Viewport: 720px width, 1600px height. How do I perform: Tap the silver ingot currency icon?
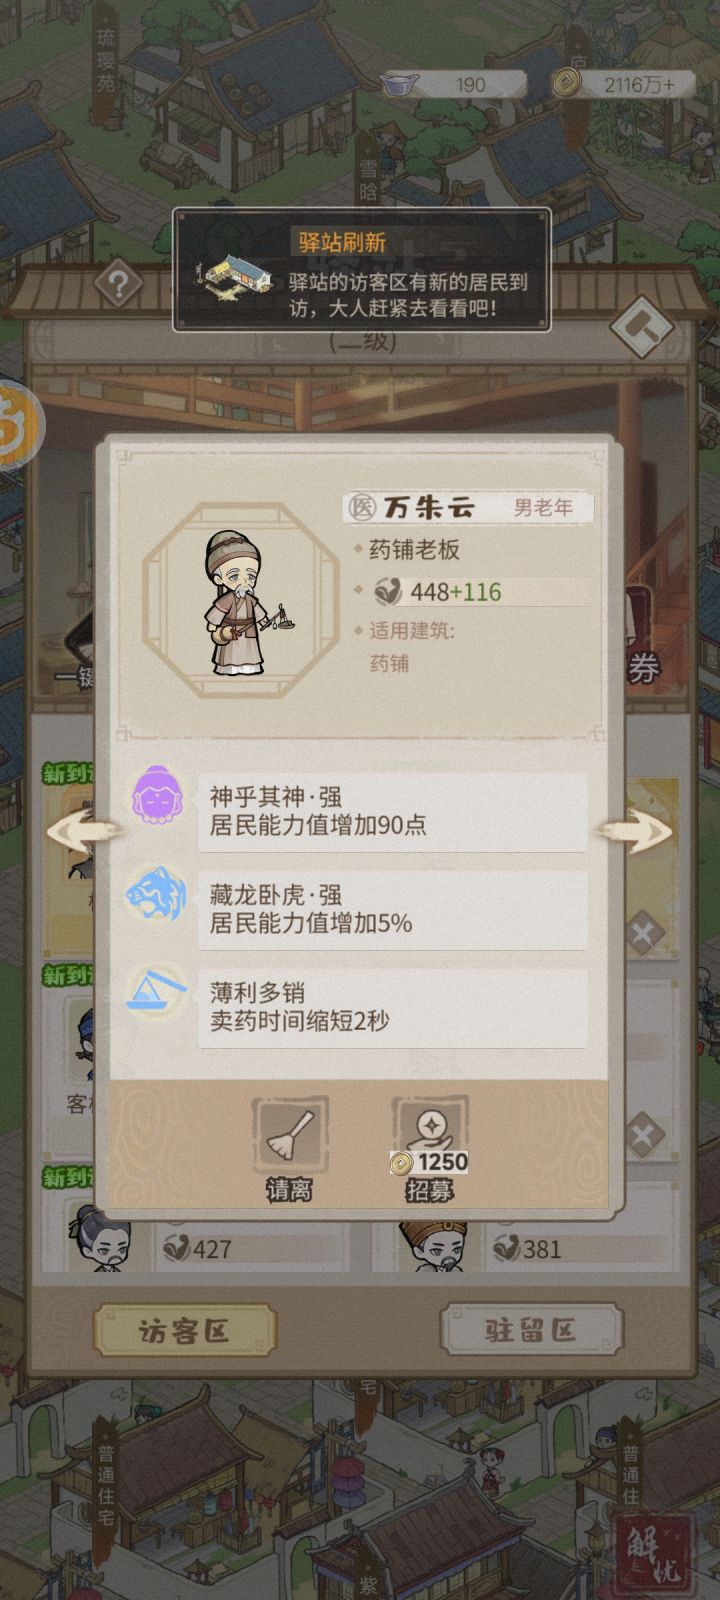[400, 84]
